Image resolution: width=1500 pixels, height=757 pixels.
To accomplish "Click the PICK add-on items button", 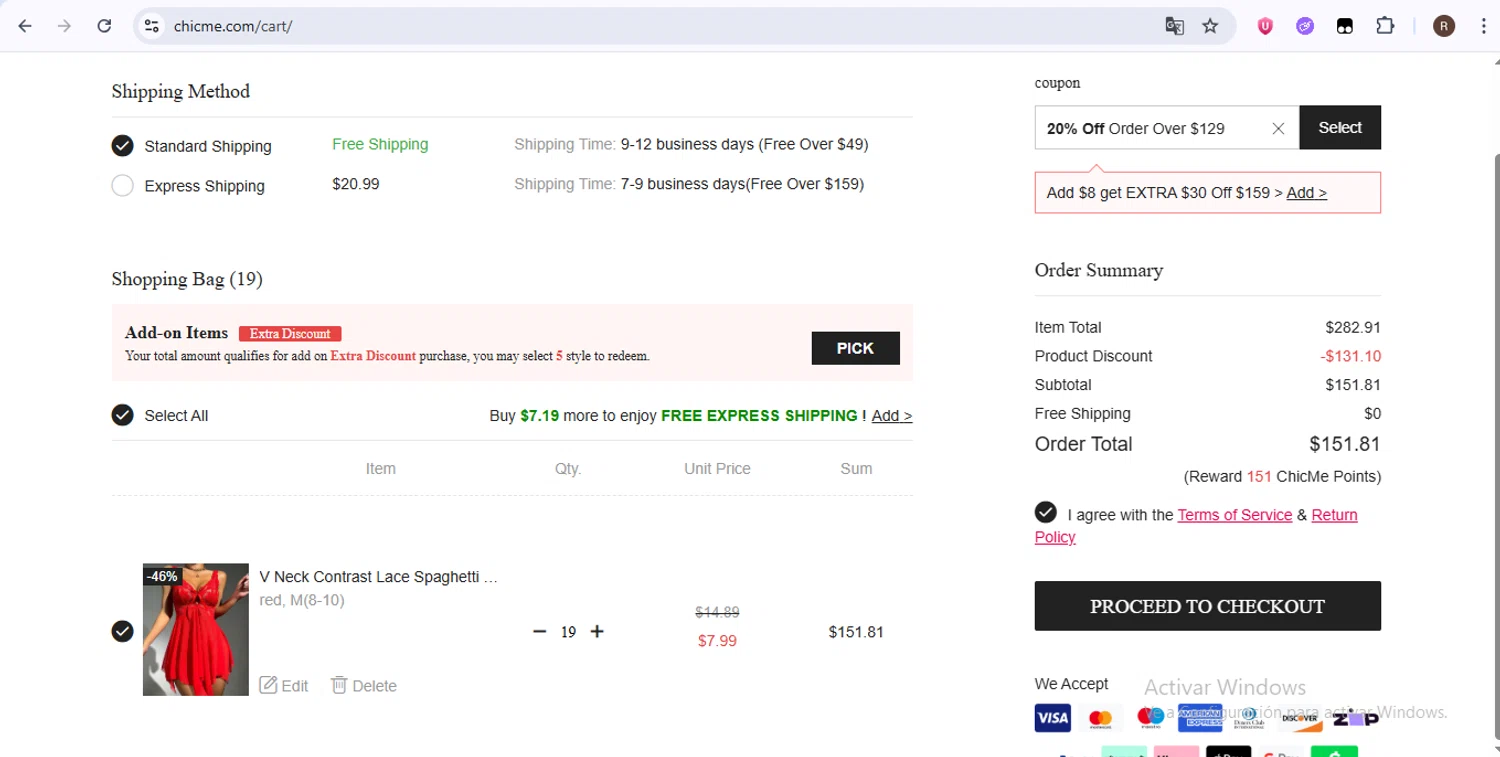I will point(855,348).
